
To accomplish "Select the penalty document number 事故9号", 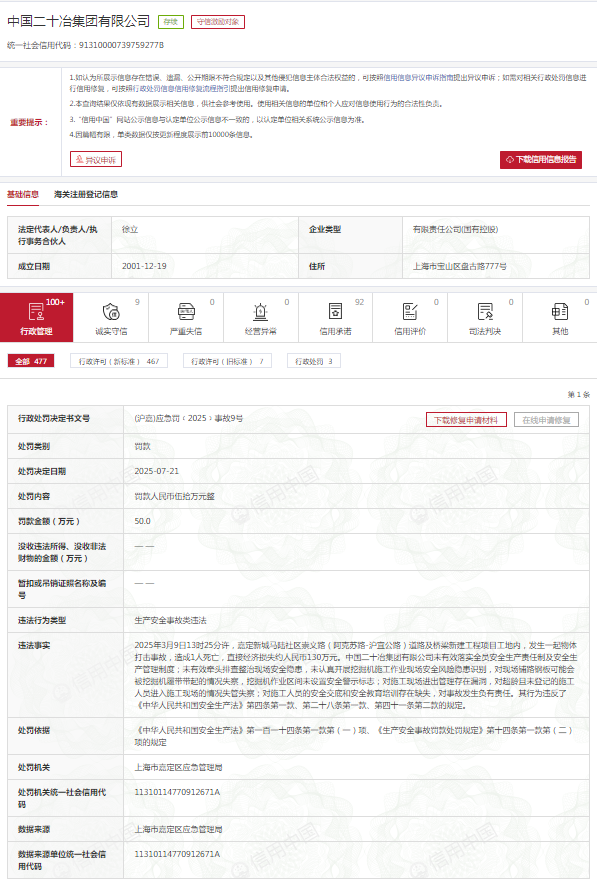I will coord(189,418).
